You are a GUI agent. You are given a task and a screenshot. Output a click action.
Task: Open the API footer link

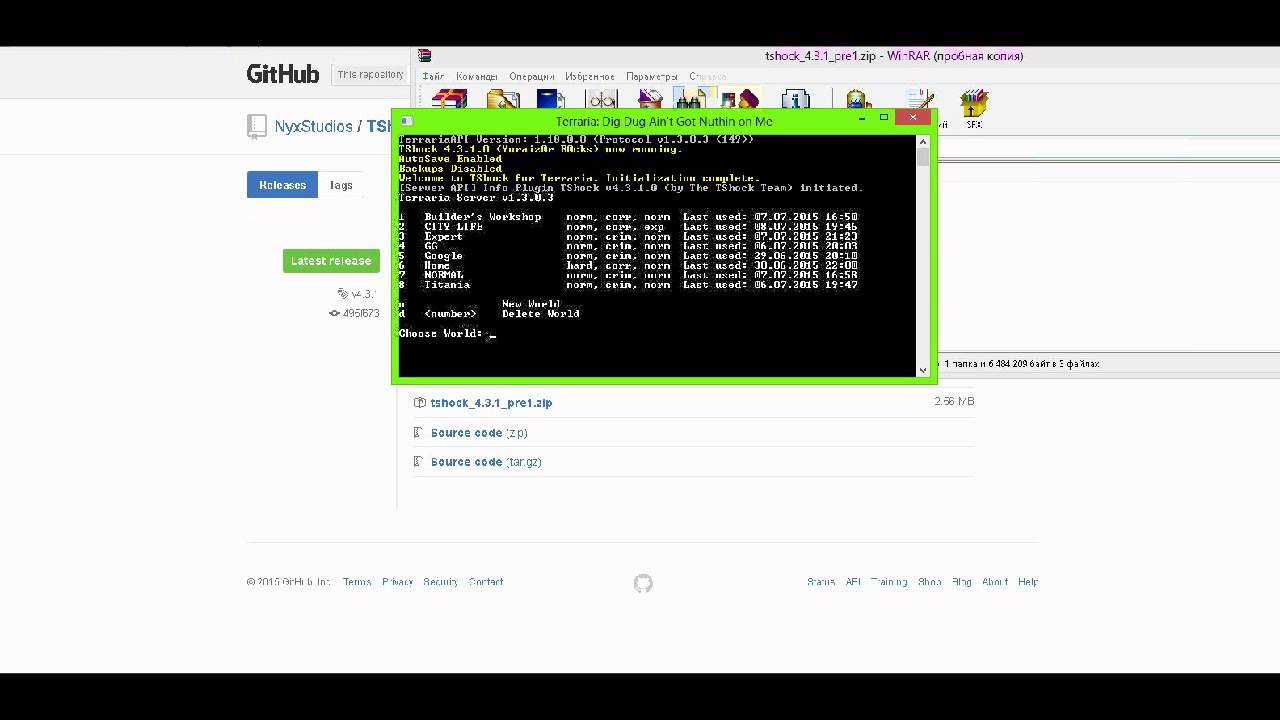tap(853, 582)
